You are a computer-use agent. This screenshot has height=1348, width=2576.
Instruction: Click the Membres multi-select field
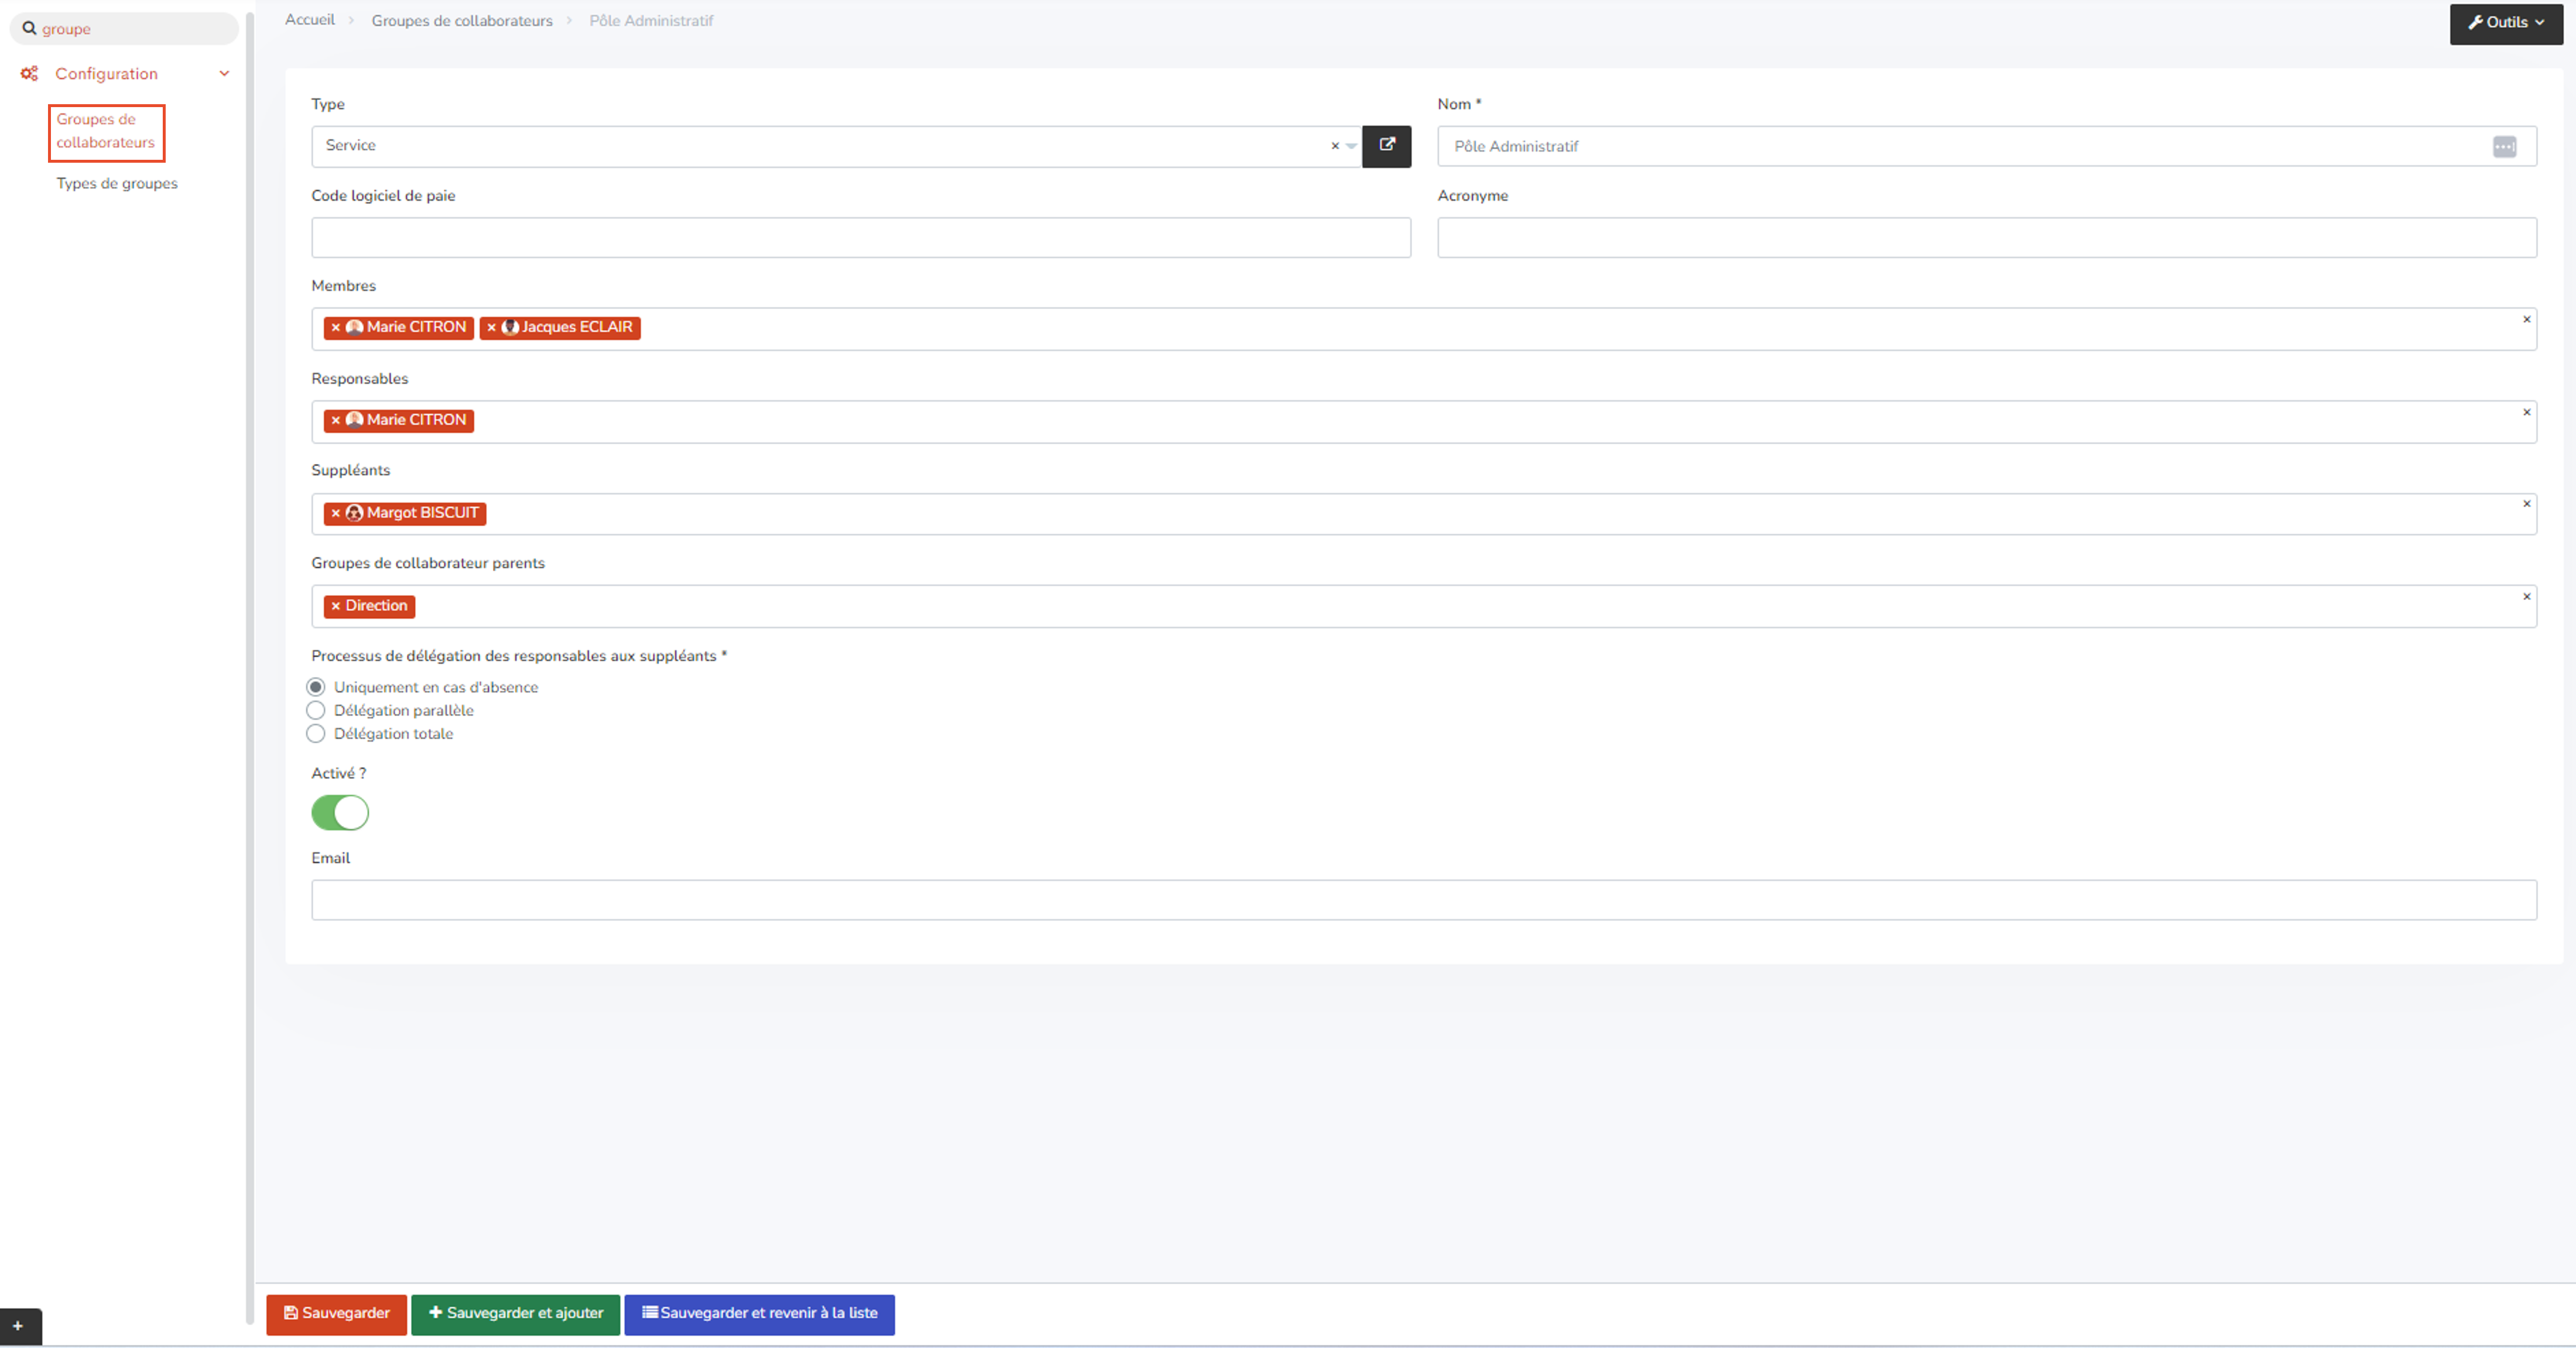(x=1424, y=329)
